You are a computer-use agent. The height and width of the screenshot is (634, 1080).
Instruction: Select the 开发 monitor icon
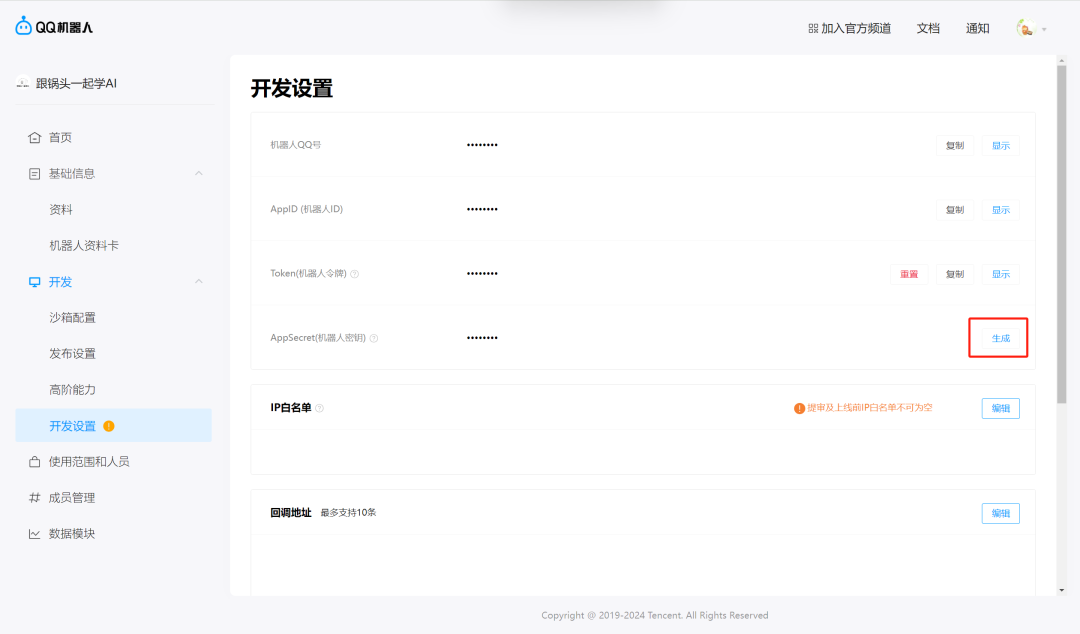(x=35, y=281)
